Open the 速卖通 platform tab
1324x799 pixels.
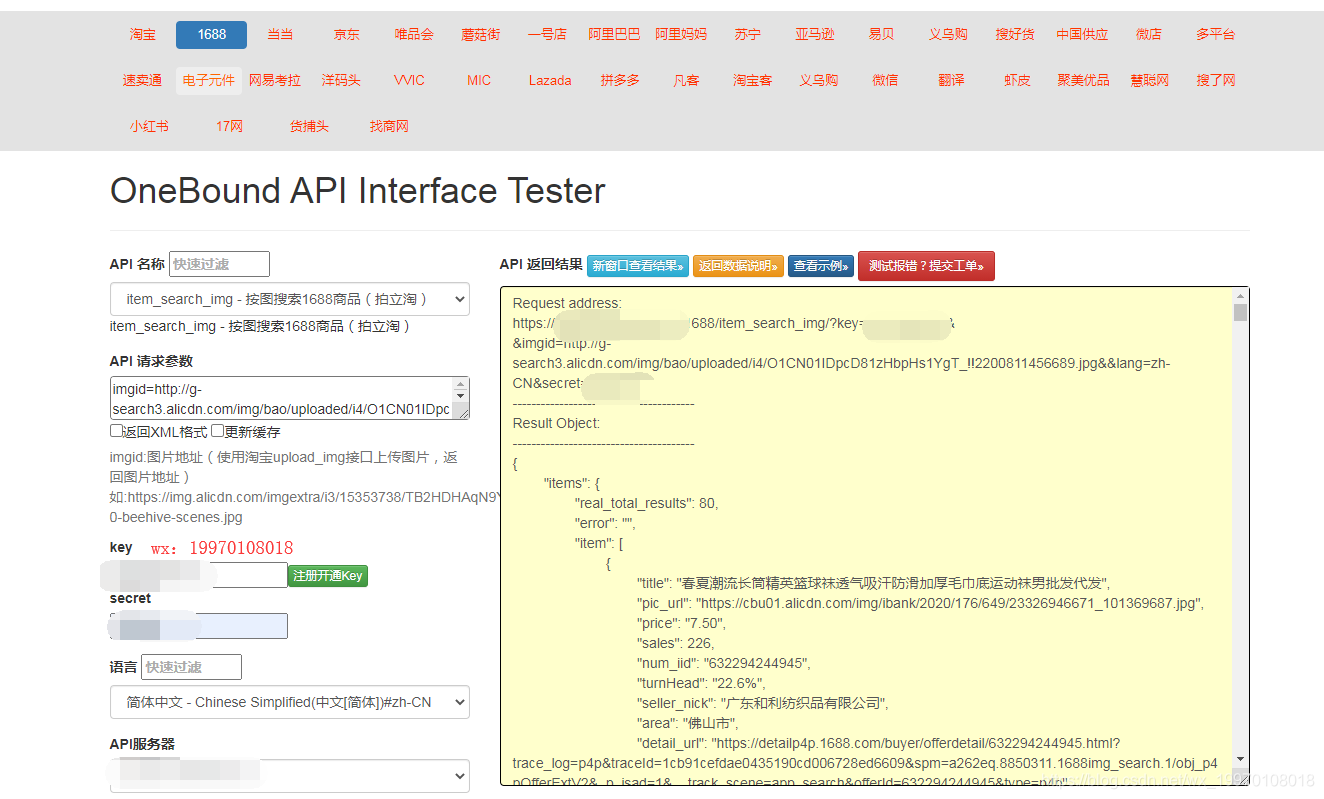coord(142,80)
